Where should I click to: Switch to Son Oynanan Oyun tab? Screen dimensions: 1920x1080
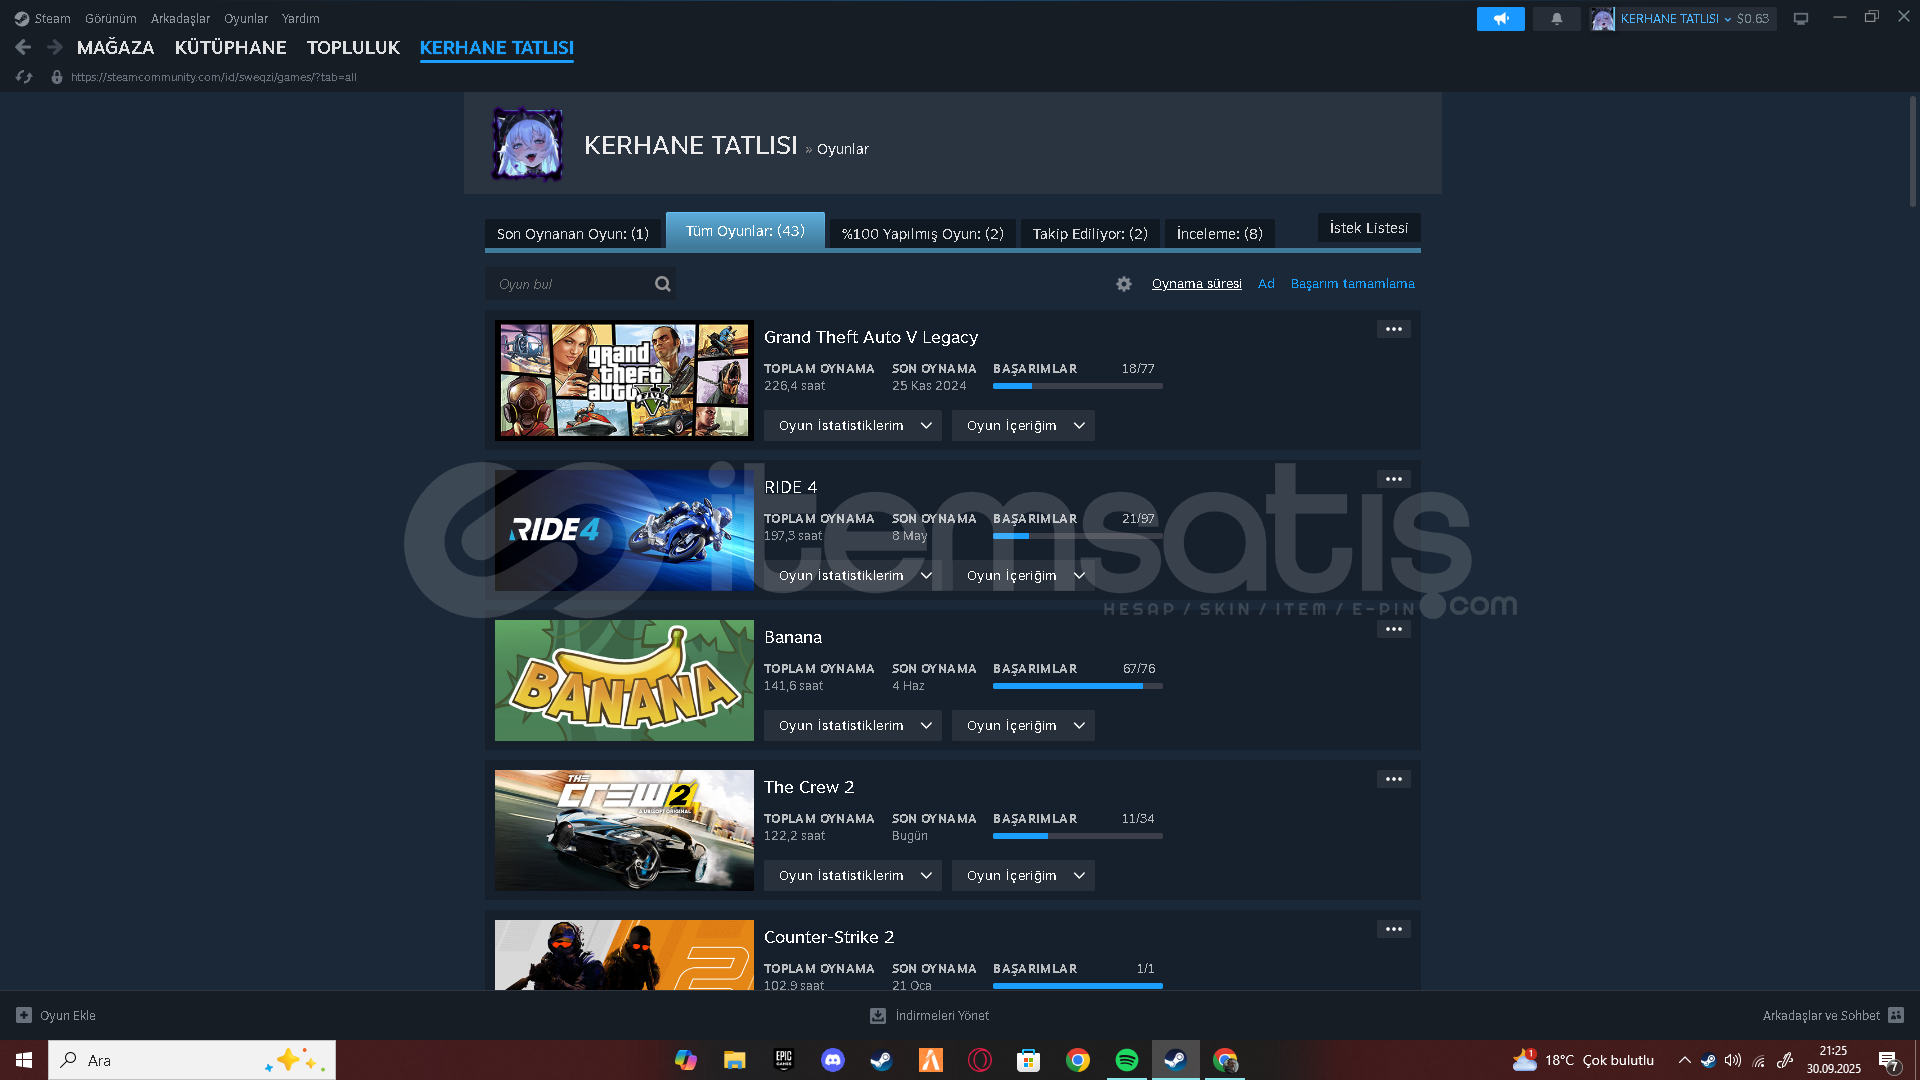tap(572, 233)
